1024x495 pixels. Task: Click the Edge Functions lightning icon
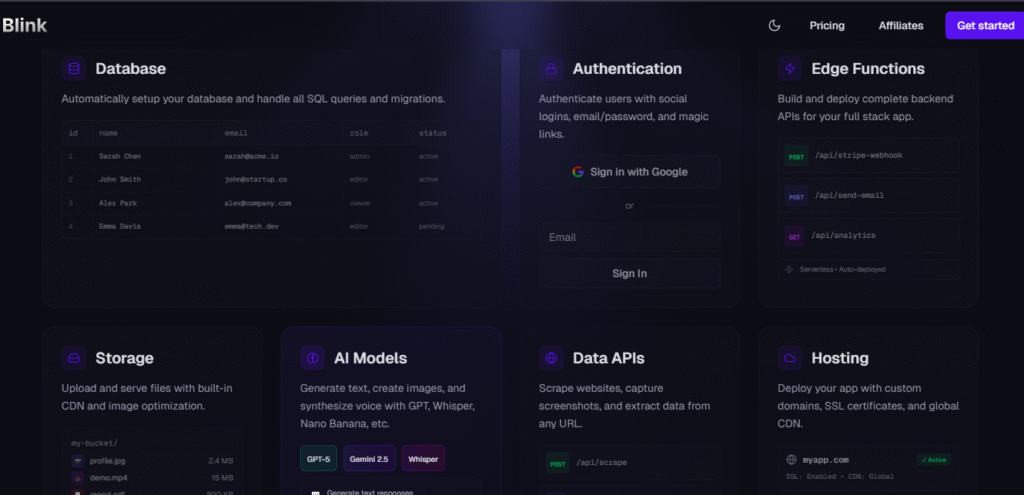[790, 69]
